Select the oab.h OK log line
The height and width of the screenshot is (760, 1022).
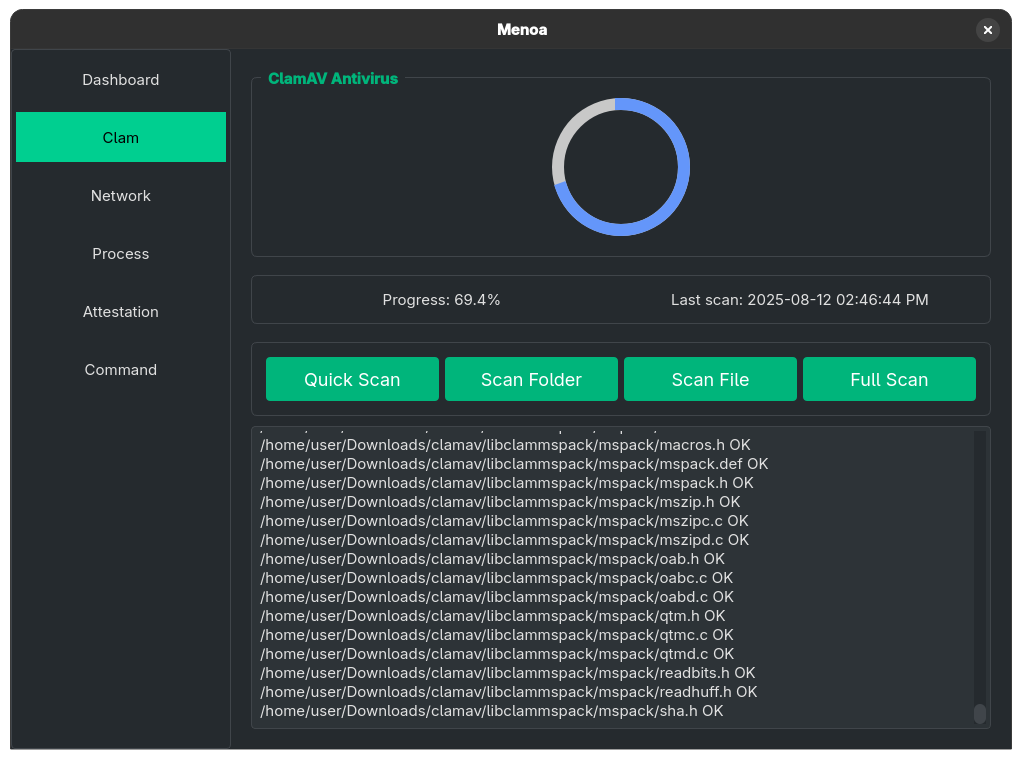[492, 559]
